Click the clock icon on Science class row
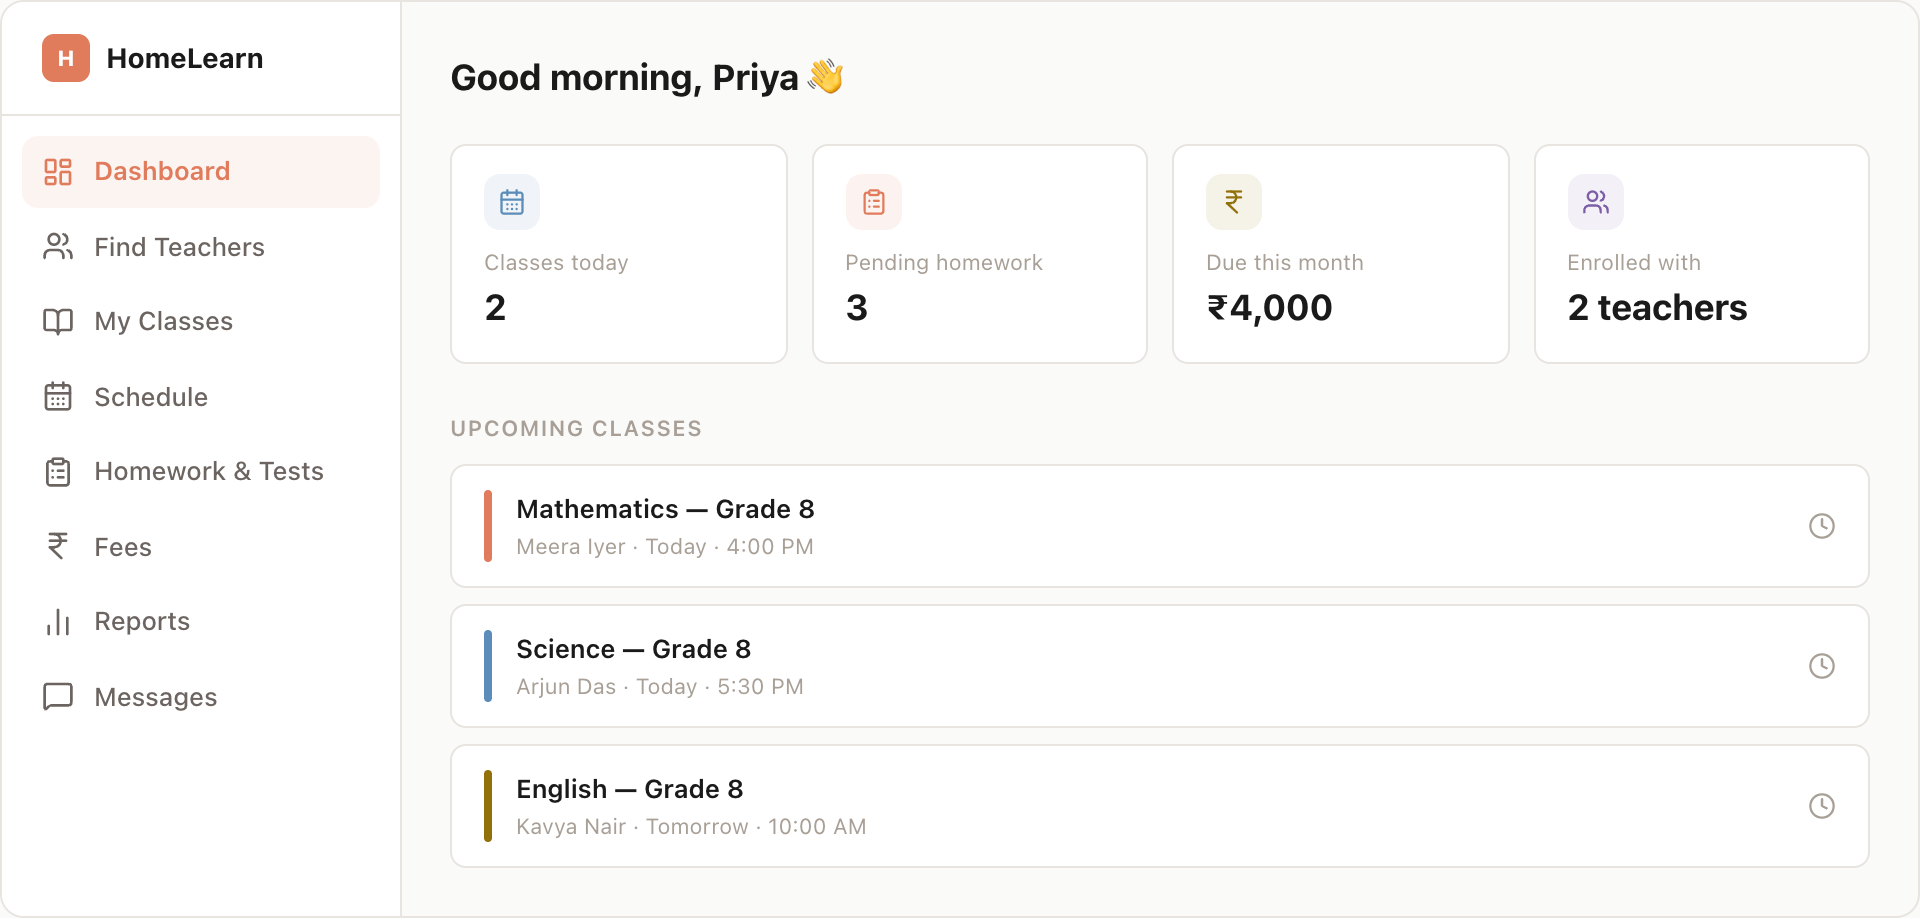 [1822, 666]
